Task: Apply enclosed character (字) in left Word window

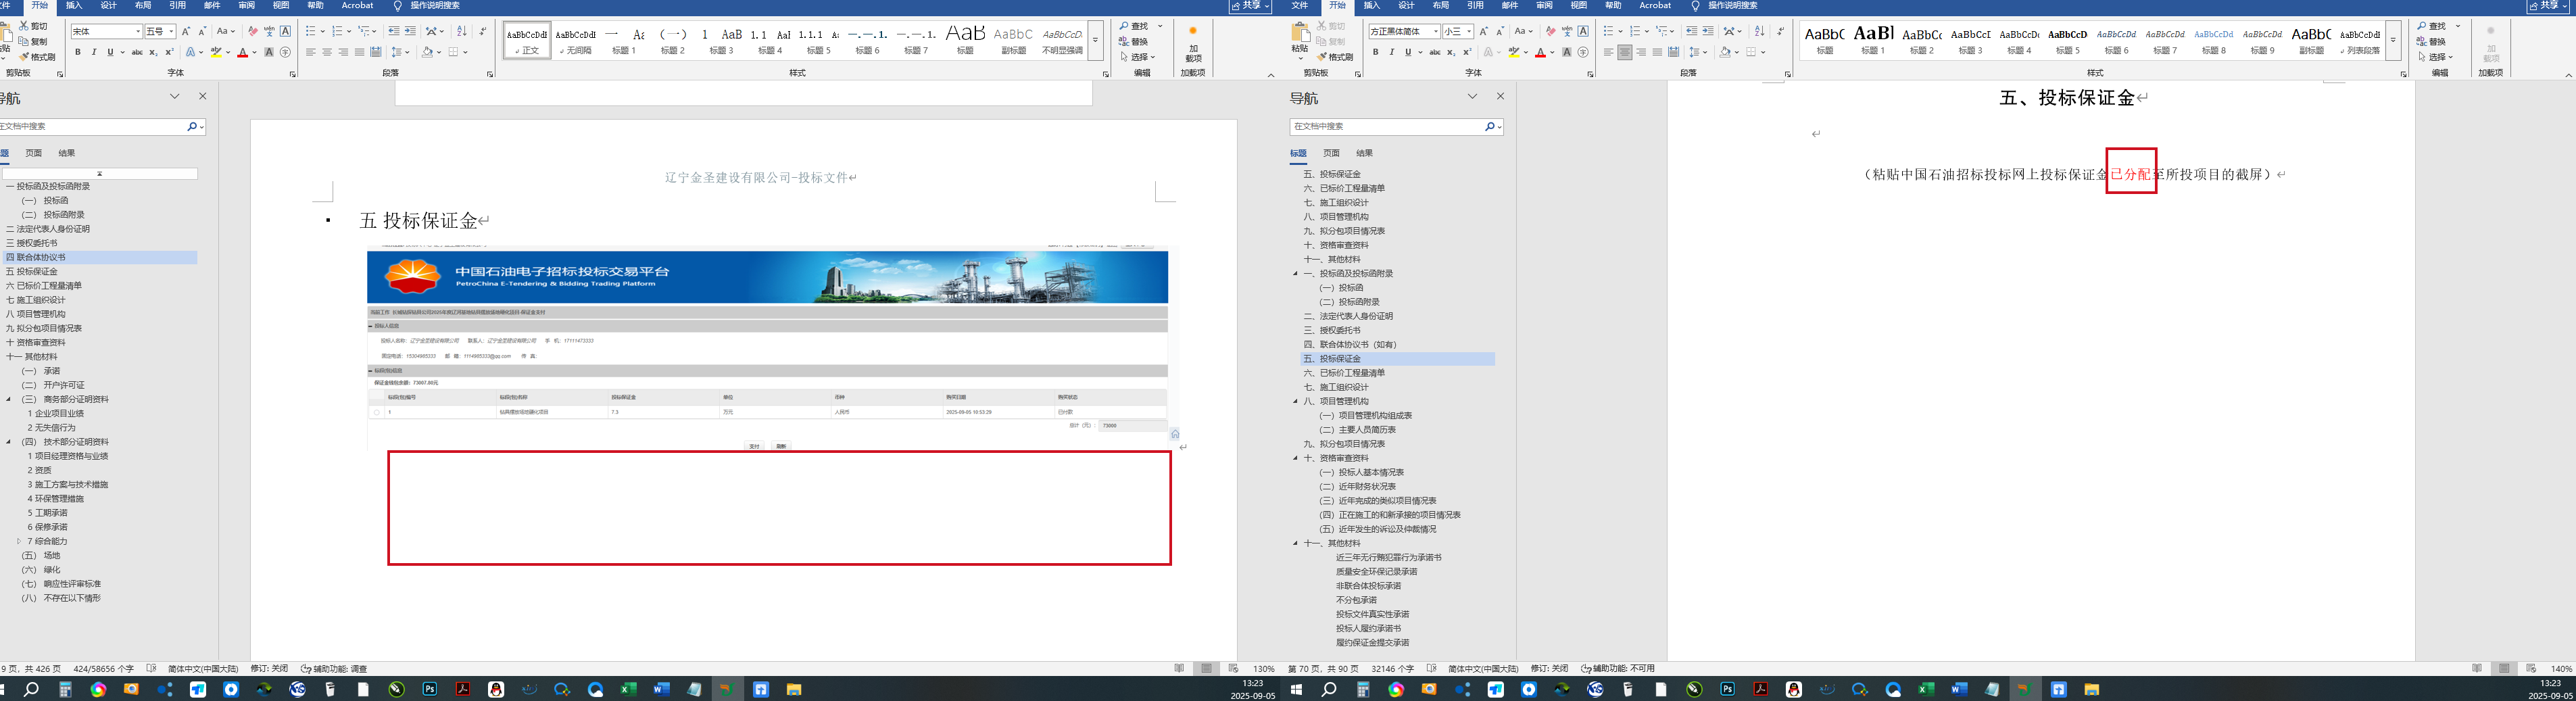Action: (x=286, y=52)
